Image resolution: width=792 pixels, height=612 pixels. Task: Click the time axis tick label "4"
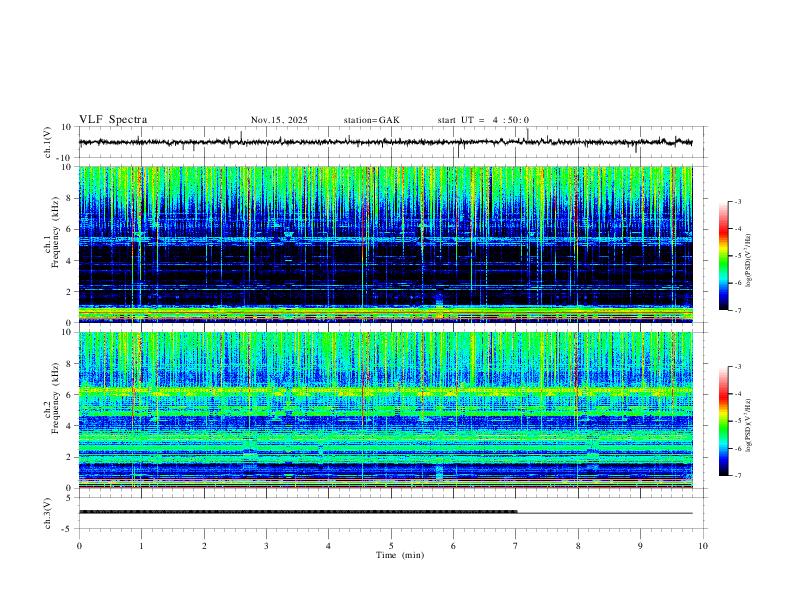329,546
